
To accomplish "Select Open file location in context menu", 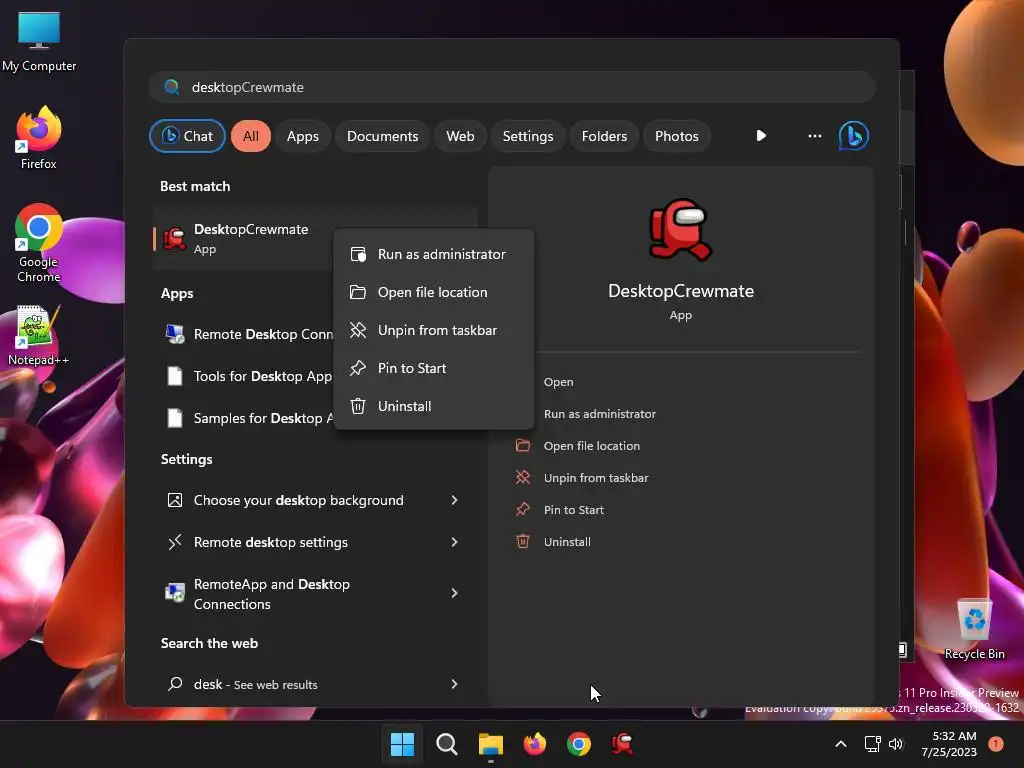I will tap(434, 292).
